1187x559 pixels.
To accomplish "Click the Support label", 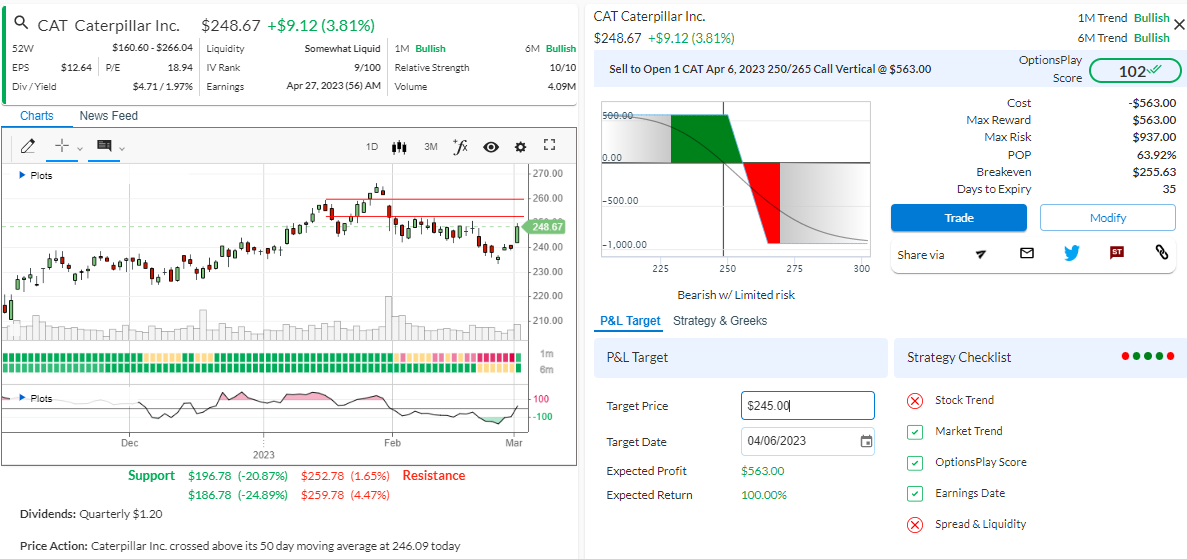I will pos(151,476).
